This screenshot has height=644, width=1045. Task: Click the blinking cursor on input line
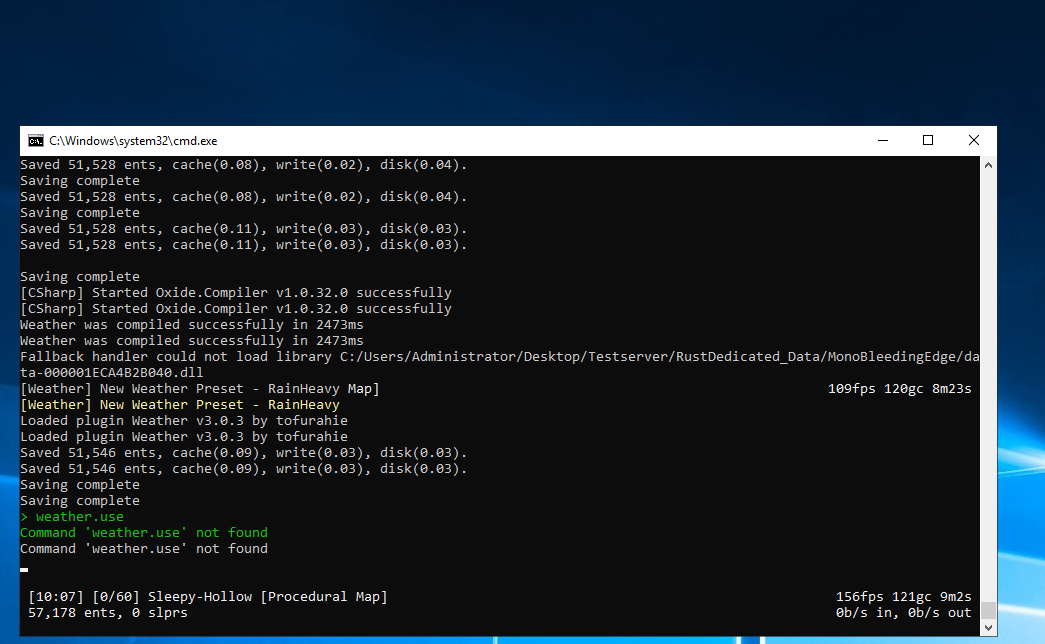(x=24, y=569)
